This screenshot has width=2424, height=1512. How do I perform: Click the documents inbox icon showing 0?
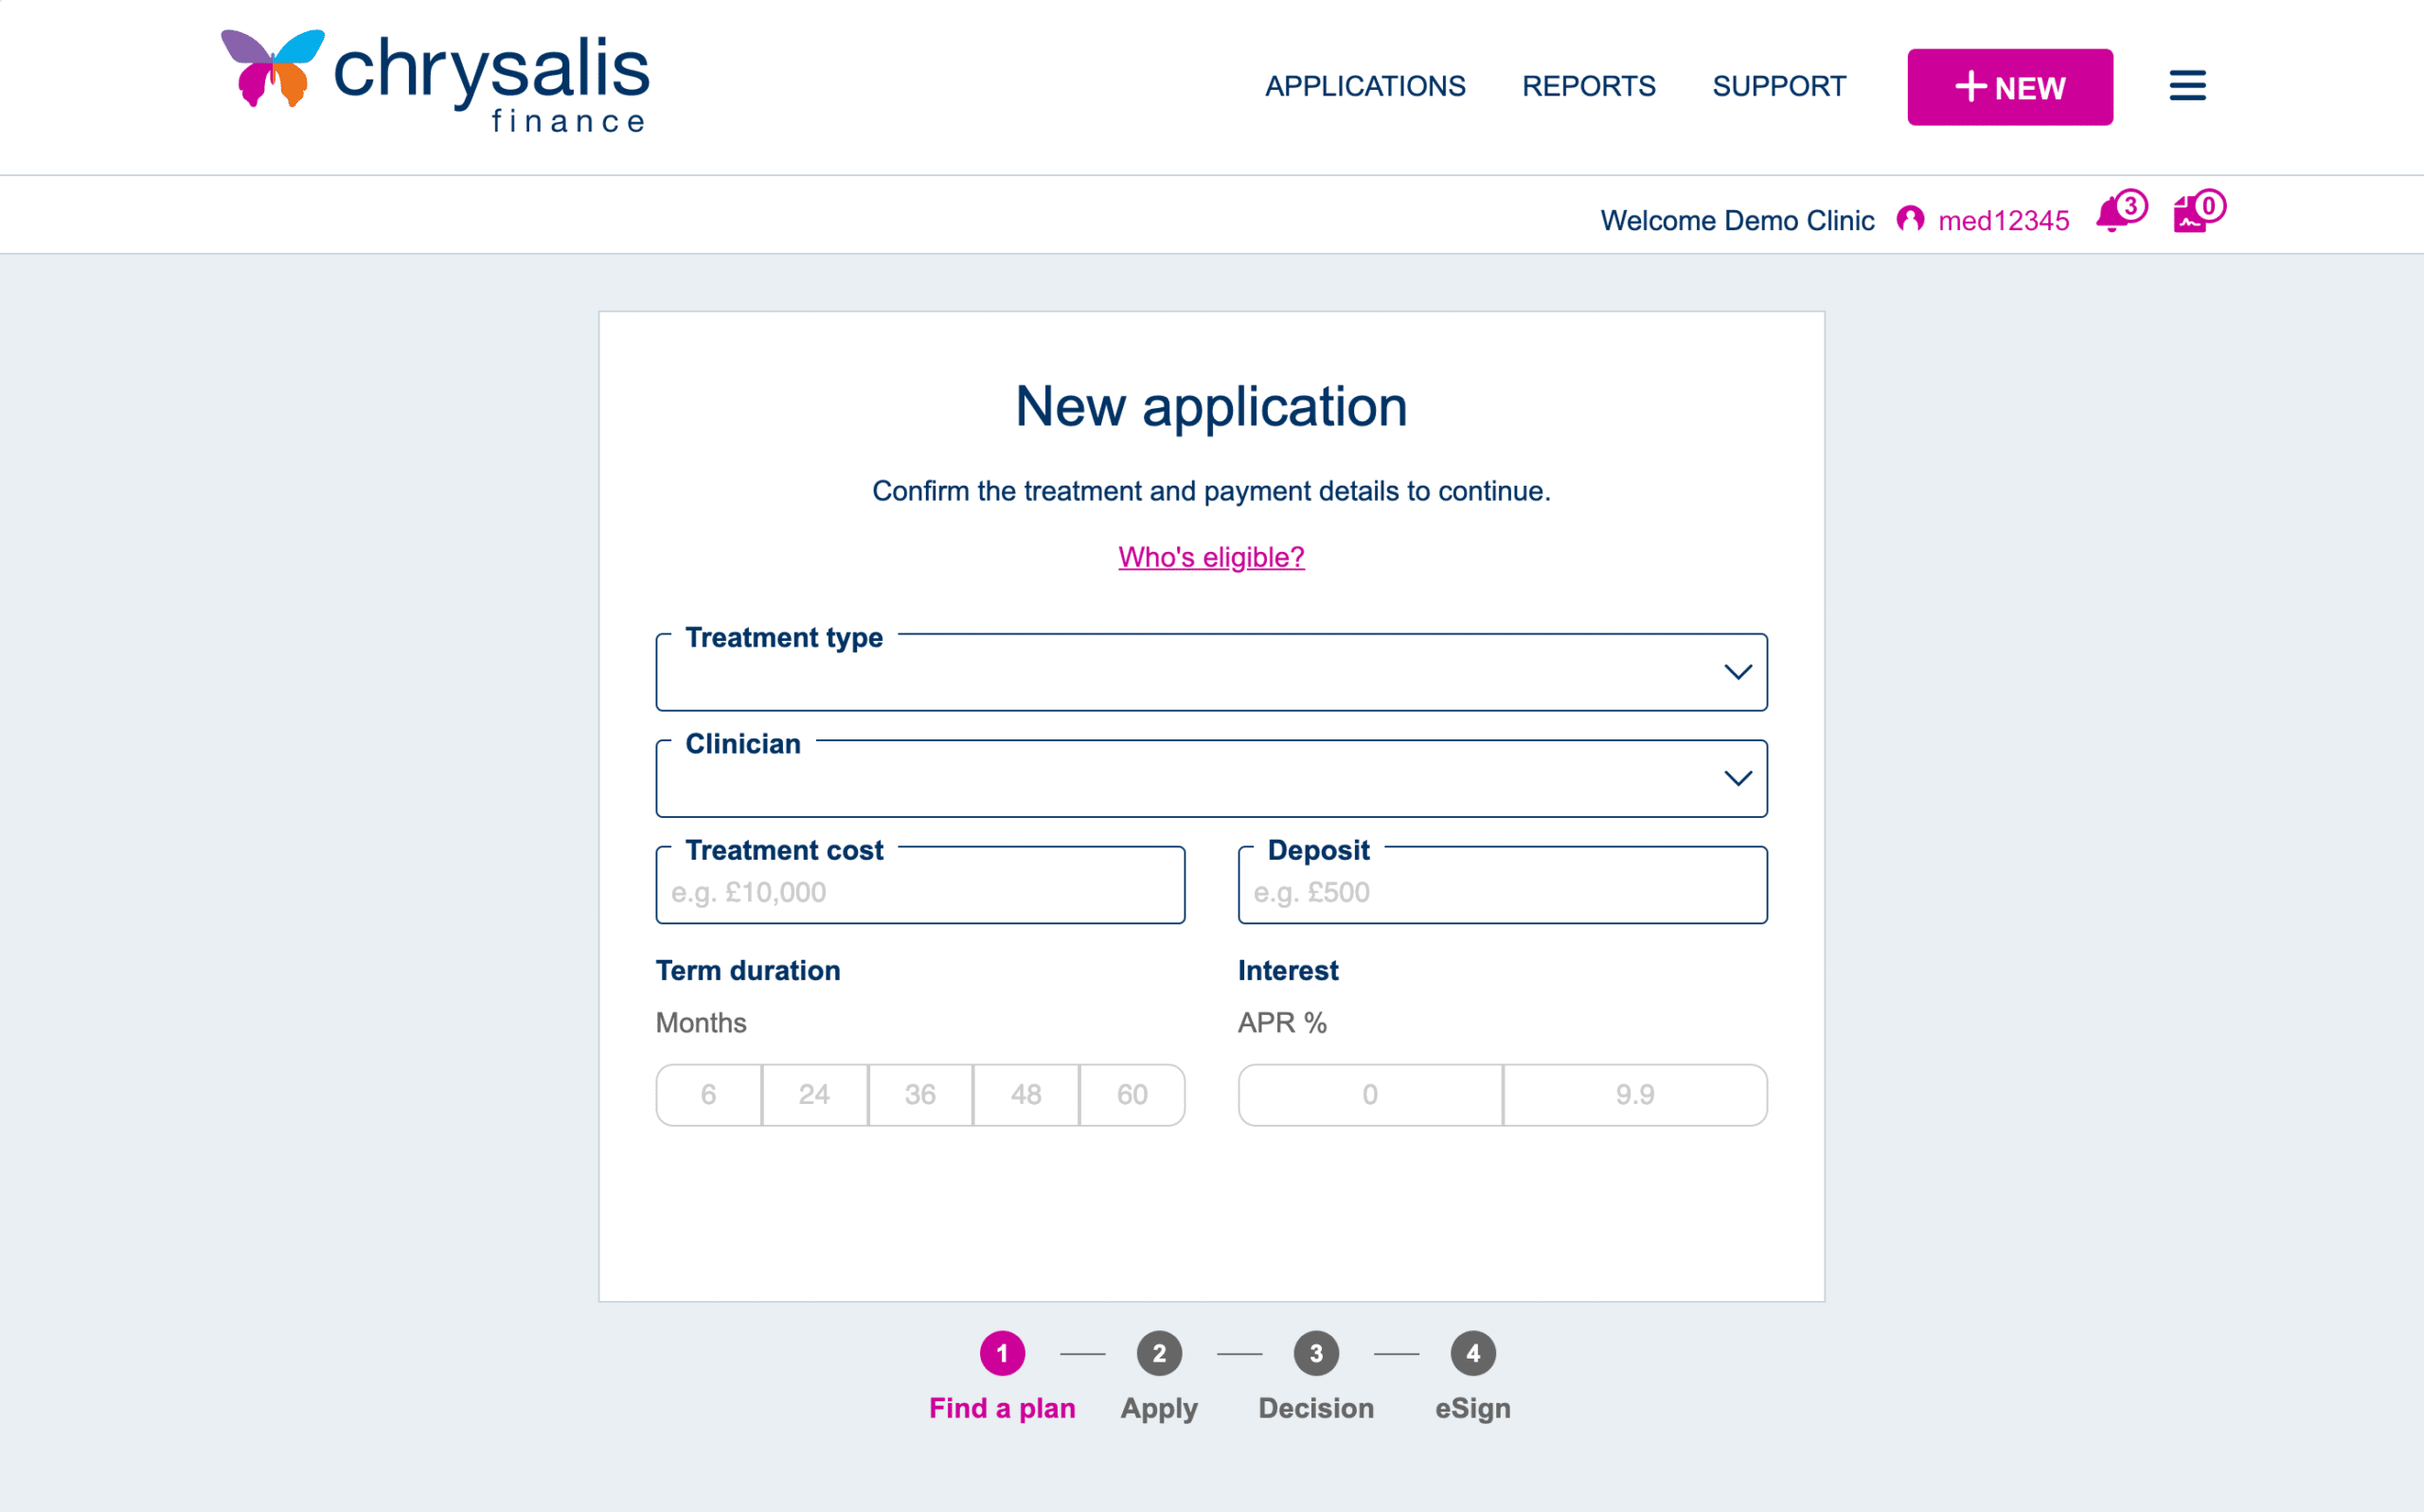pyautogui.click(x=2190, y=215)
